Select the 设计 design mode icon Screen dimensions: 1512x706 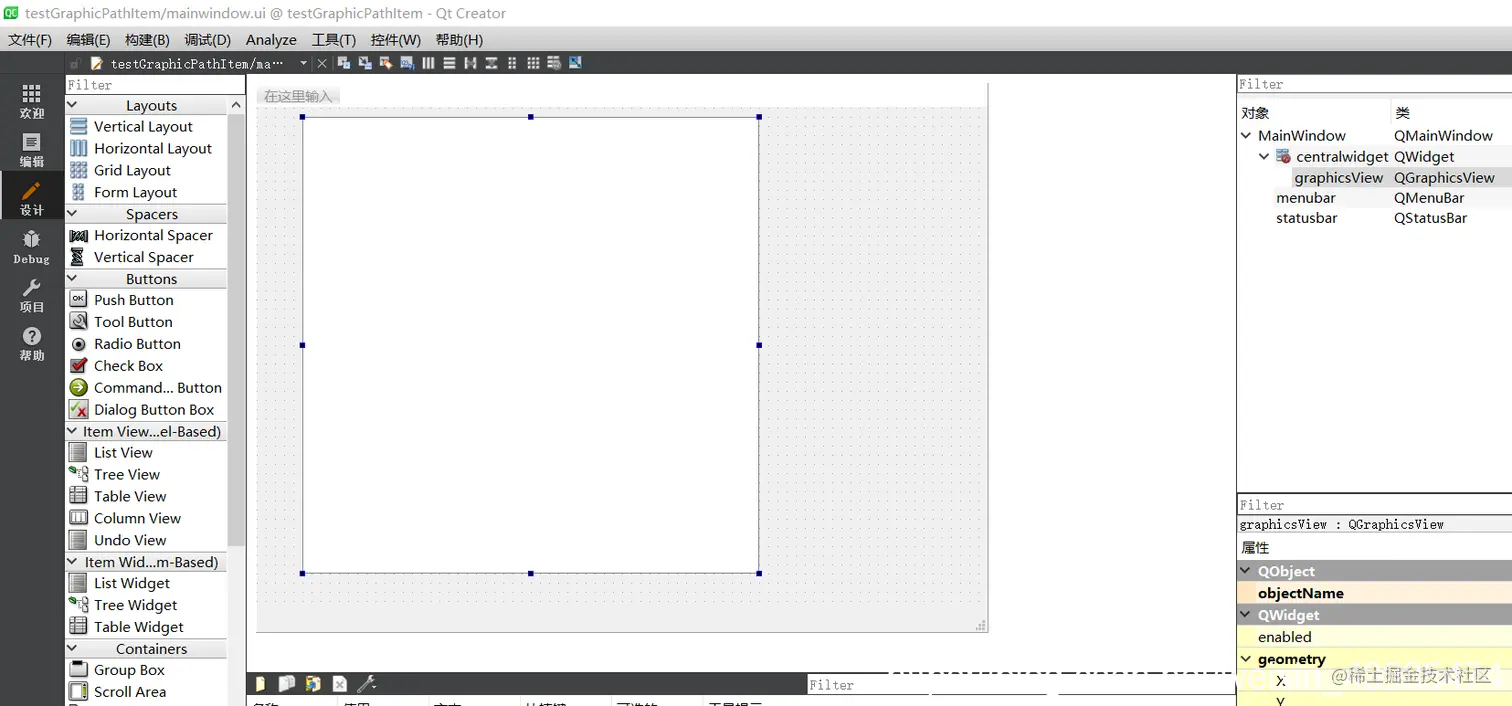point(32,198)
